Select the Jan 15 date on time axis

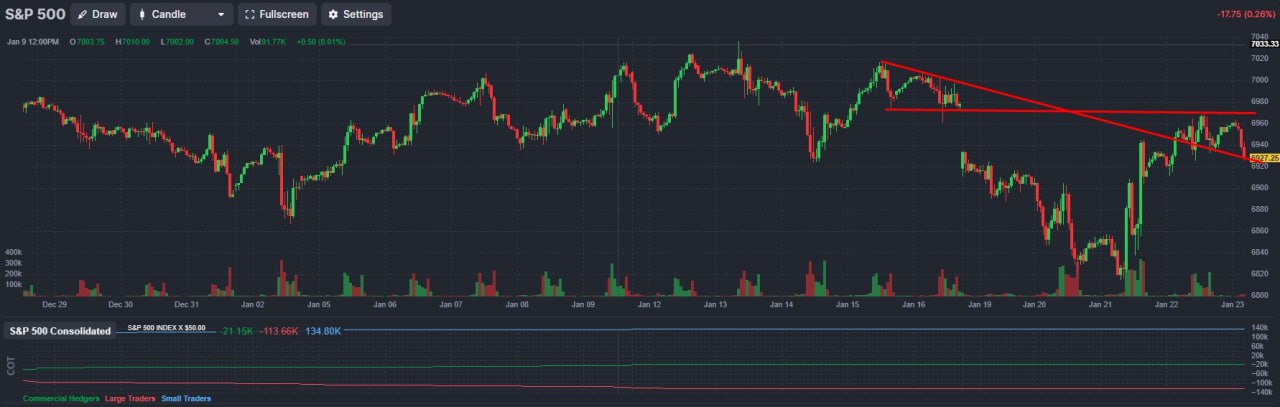click(849, 303)
